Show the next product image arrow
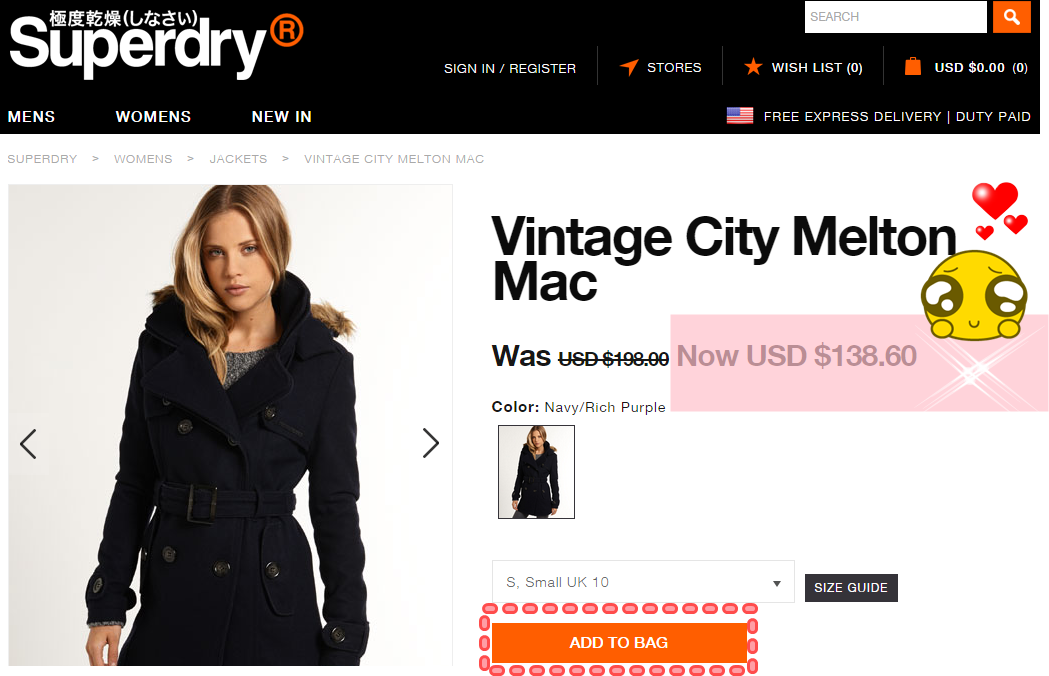The height and width of the screenshot is (676, 1049). [x=431, y=443]
